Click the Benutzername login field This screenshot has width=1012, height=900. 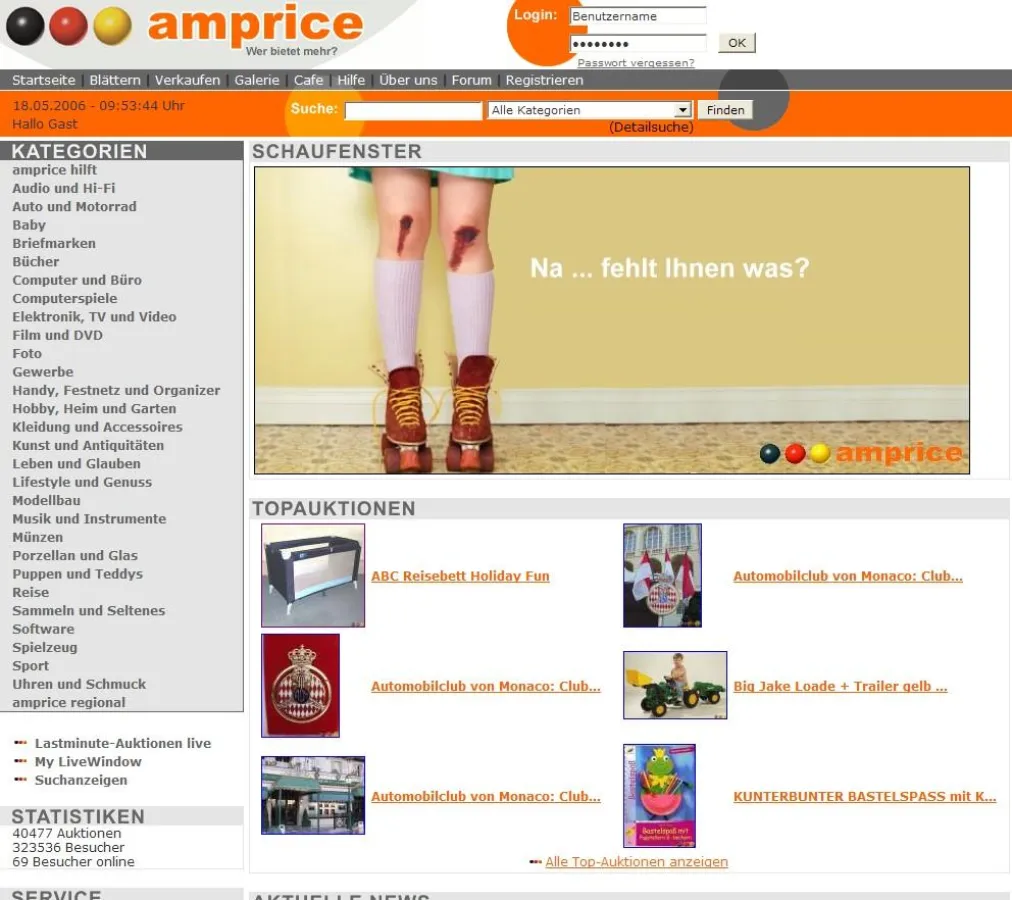(637, 16)
